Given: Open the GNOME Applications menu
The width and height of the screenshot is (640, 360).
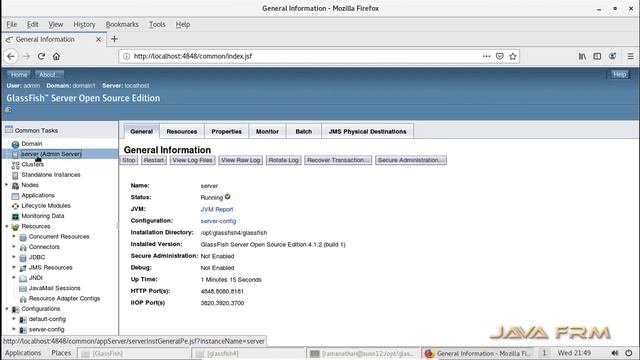Looking at the screenshot, I should 23,353.
